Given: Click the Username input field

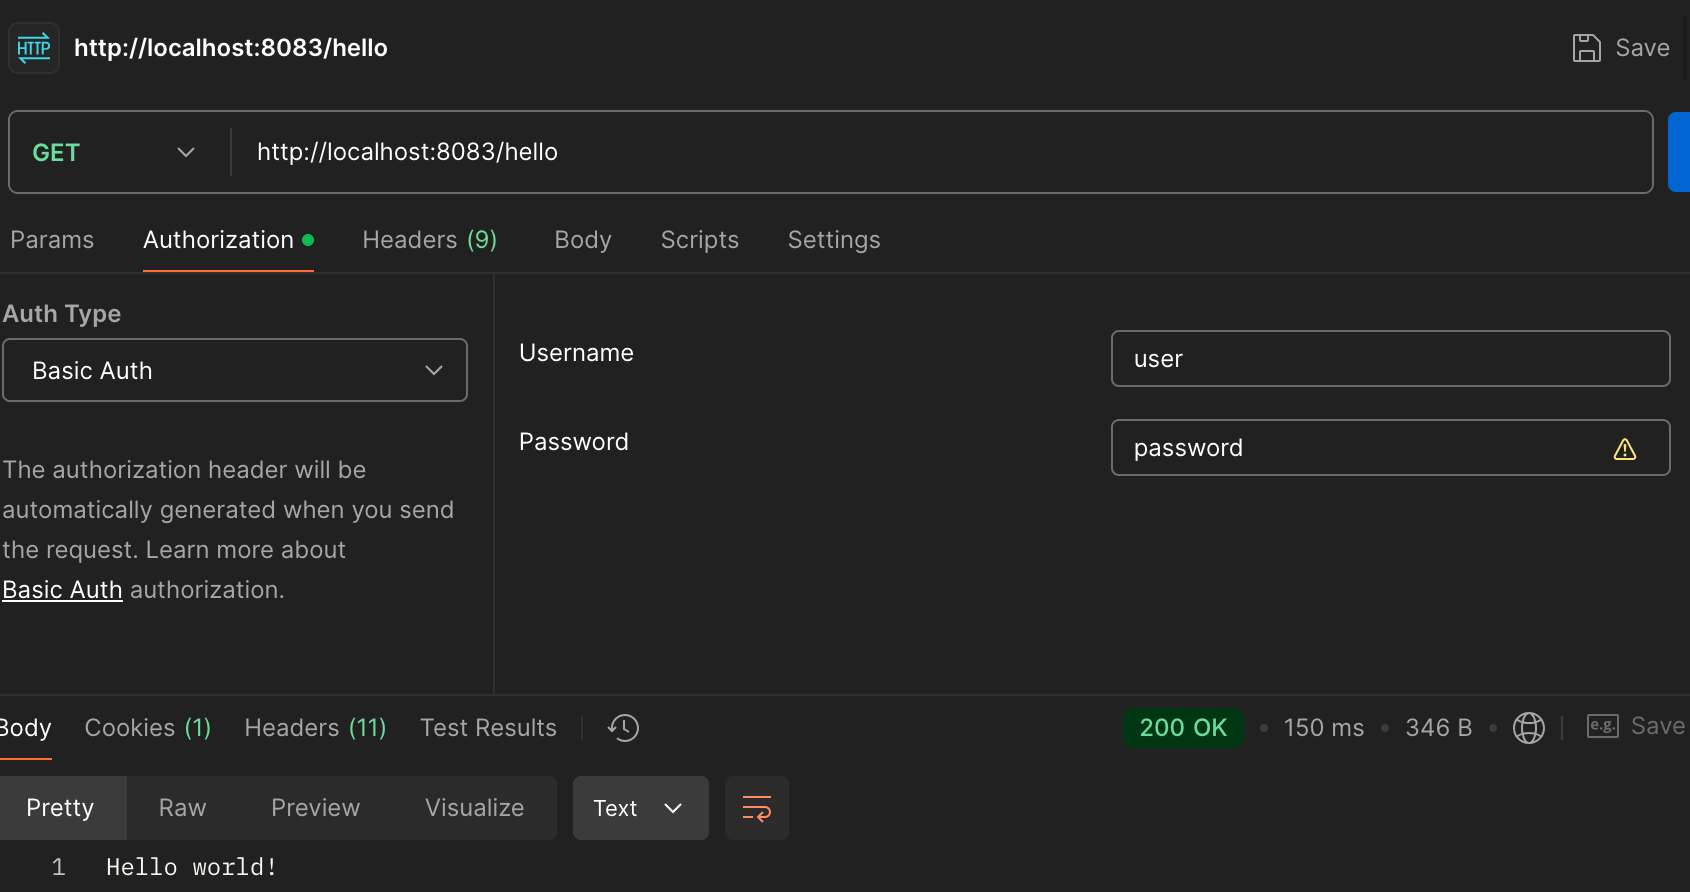Looking at the screenshot, I should click(1390, 359).
